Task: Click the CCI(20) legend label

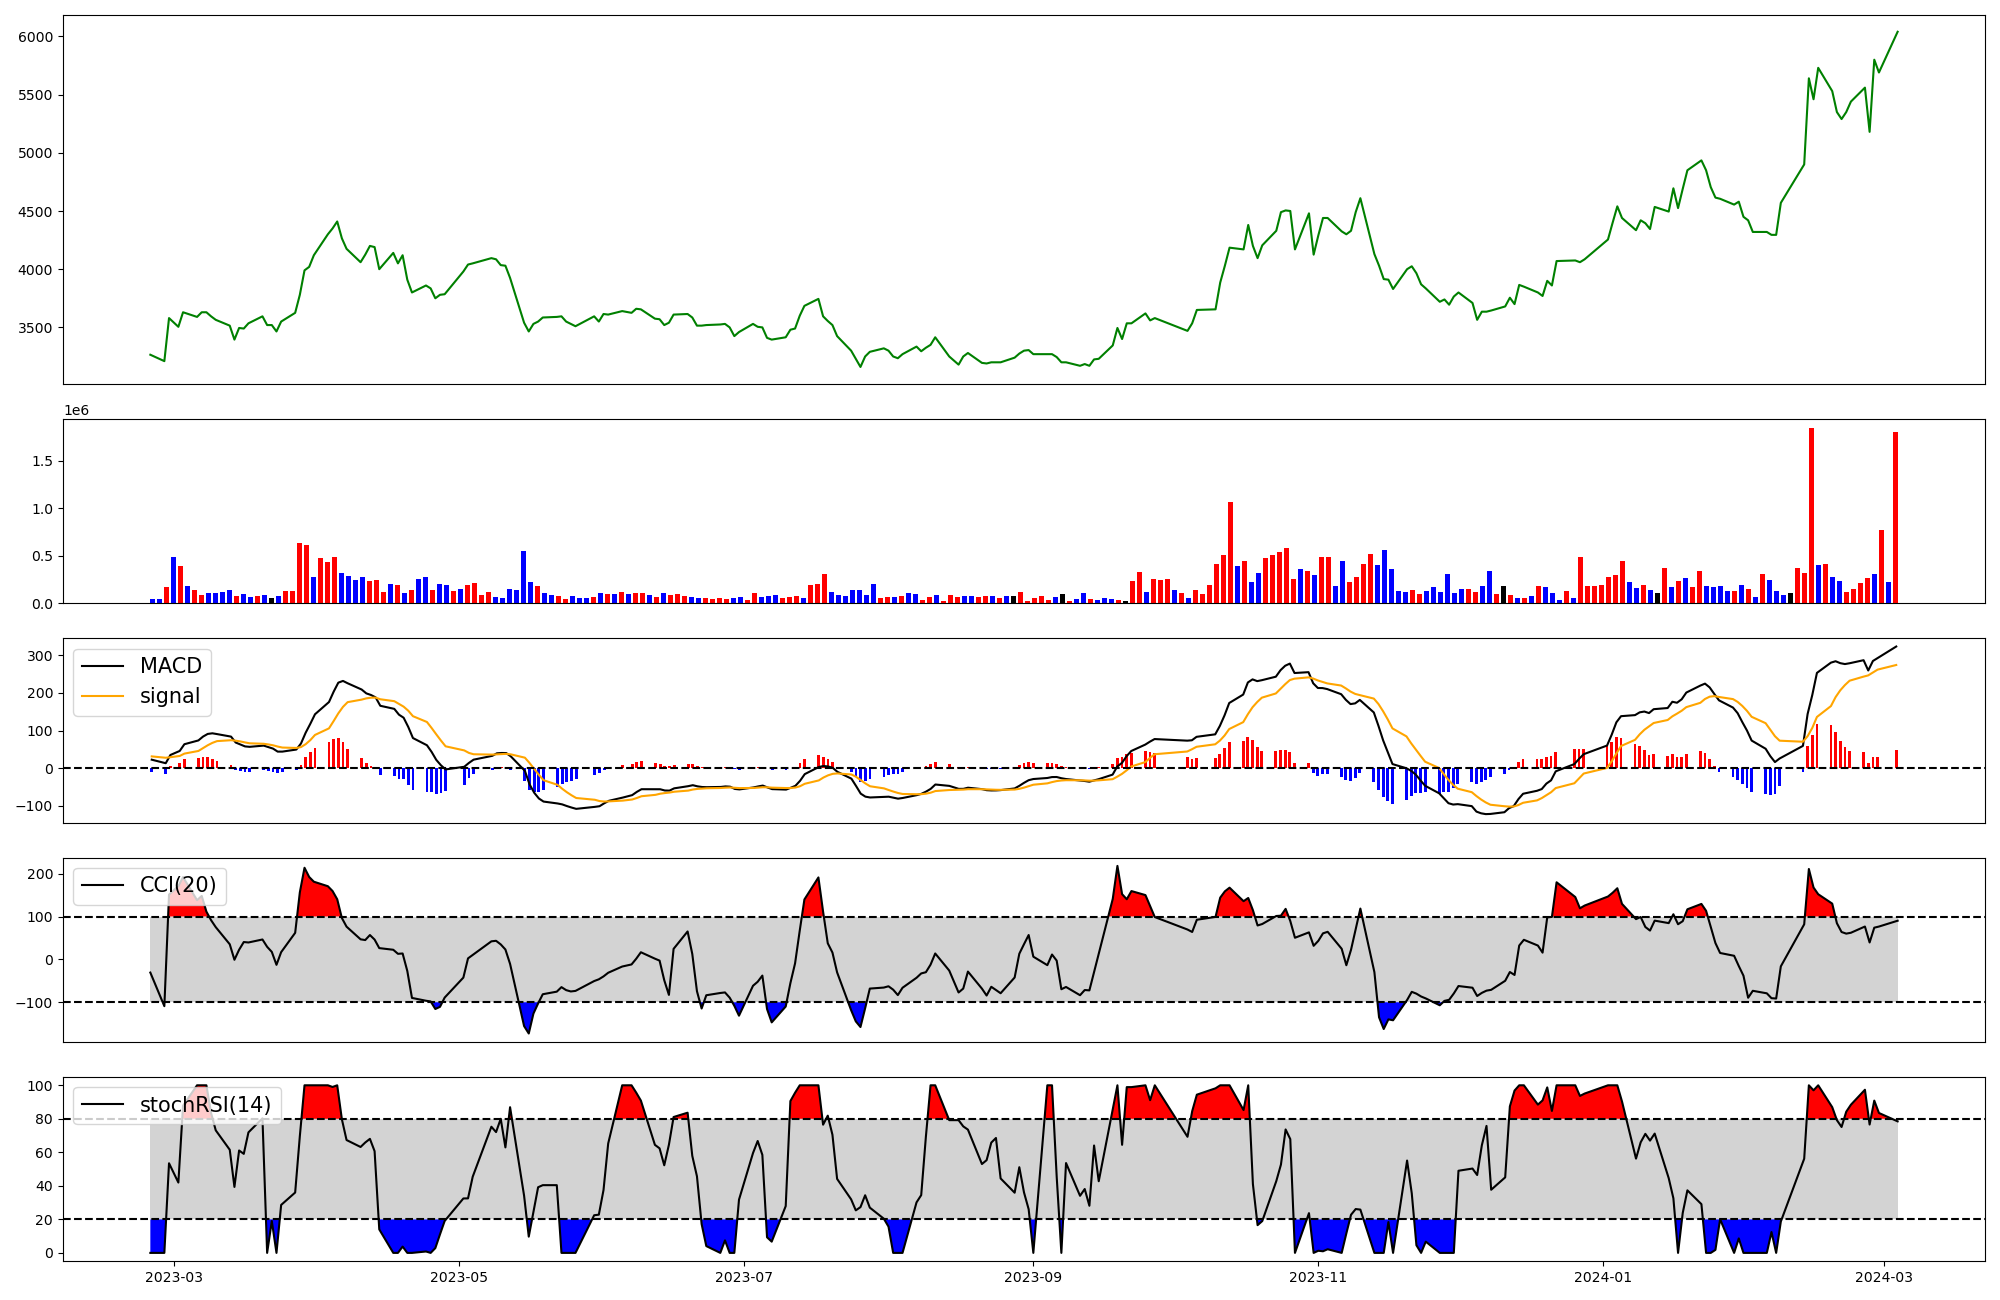Action: click(177, 885)
